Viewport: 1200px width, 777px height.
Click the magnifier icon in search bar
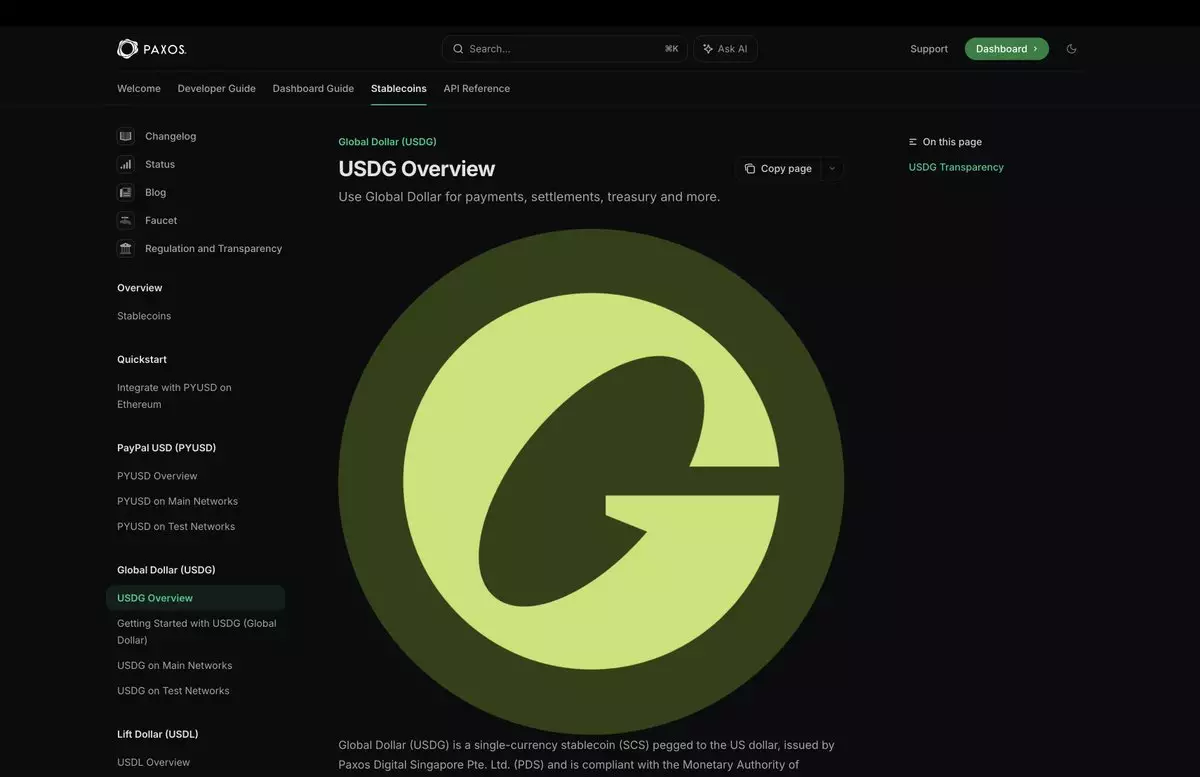tap(458, 49)
